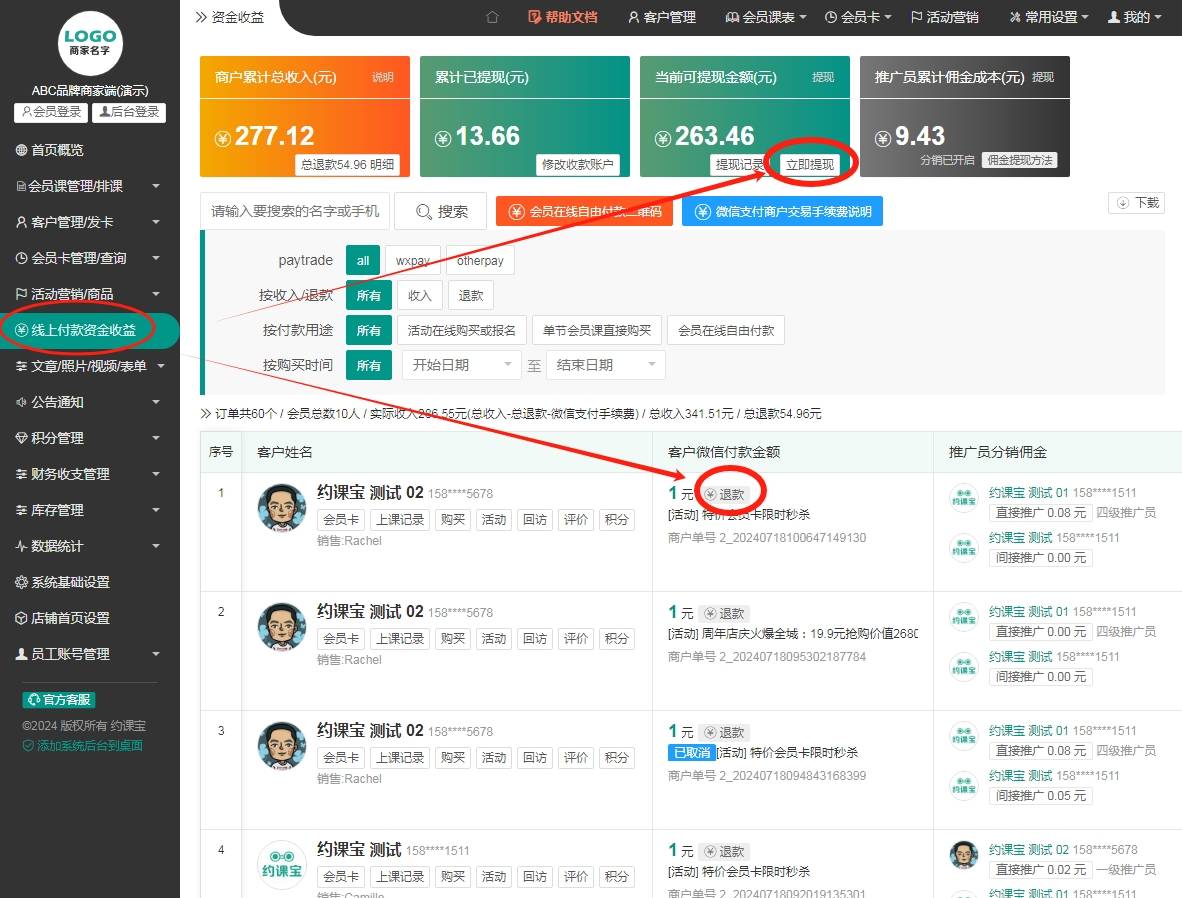The width and height of the screenshot is (1182, 898).
Task: Click 退款 refund icon in row 3
Action: point(724,733)
